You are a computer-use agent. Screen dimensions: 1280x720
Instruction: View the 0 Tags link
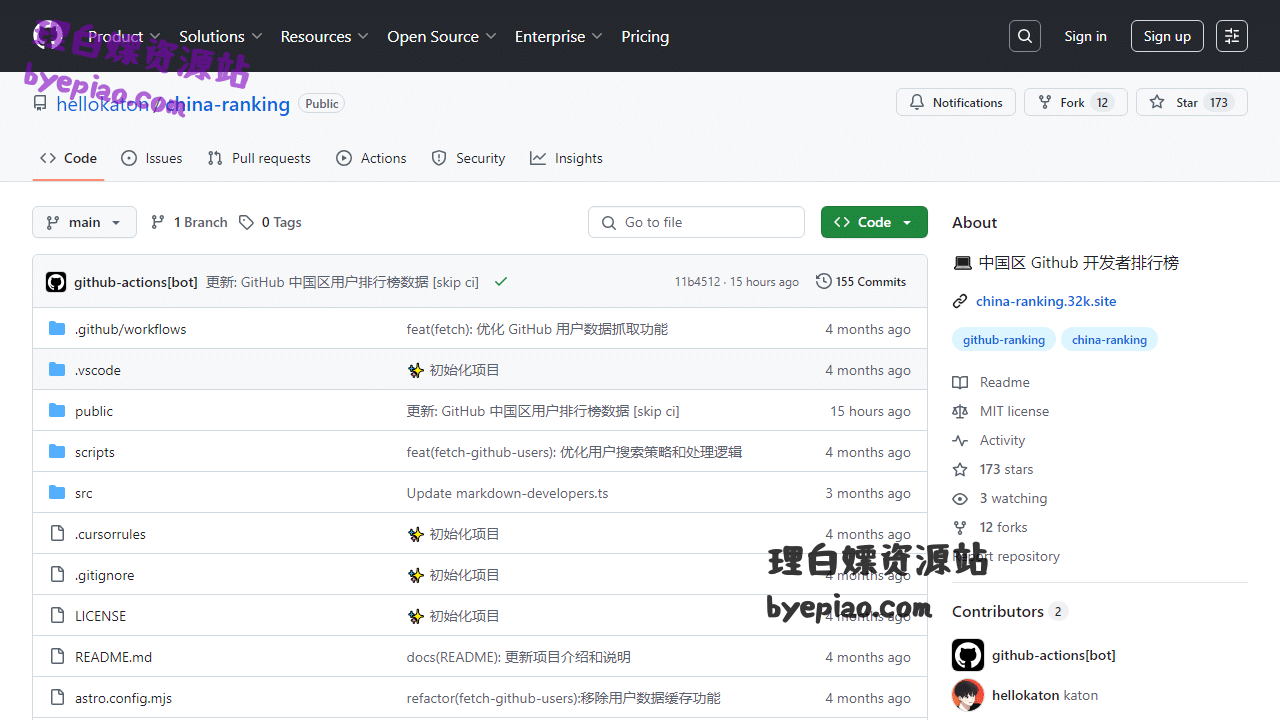click(270, 222)
